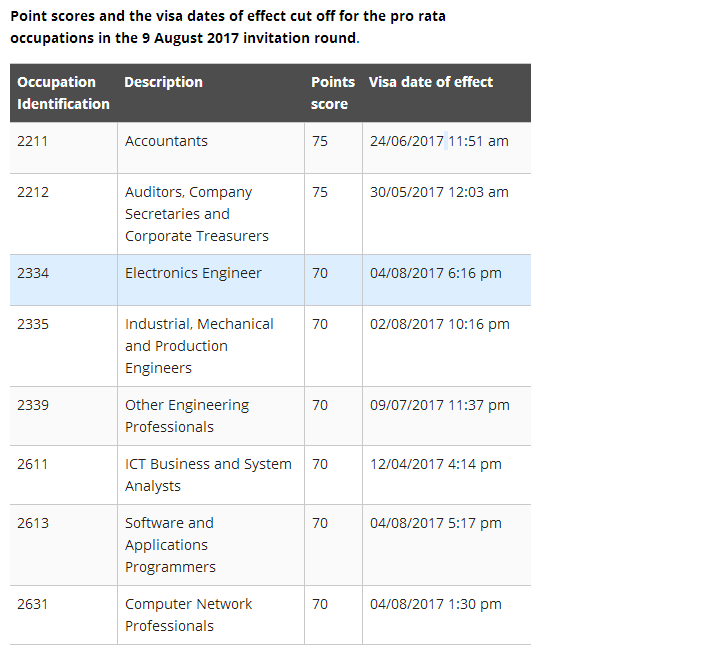Screen dimensions: 720x646
Task: Select the 30/05/2017 12:03 am date
Action: click(438, 192)
